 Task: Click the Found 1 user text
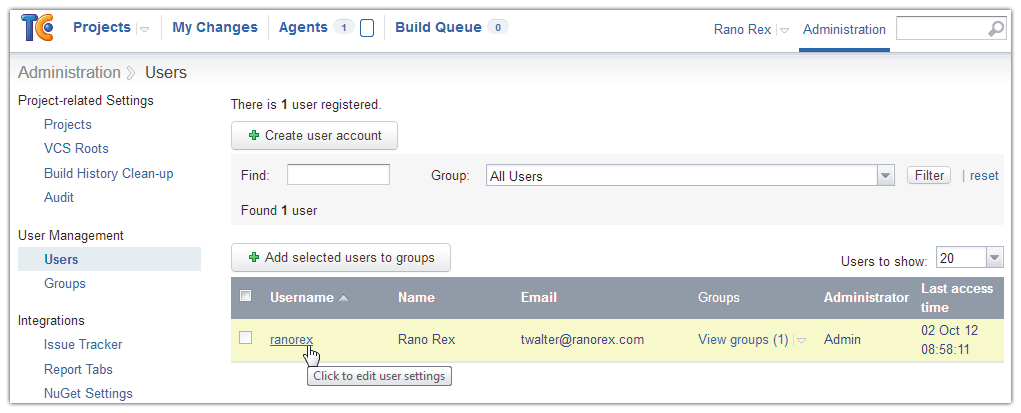(x=279, y=210)
